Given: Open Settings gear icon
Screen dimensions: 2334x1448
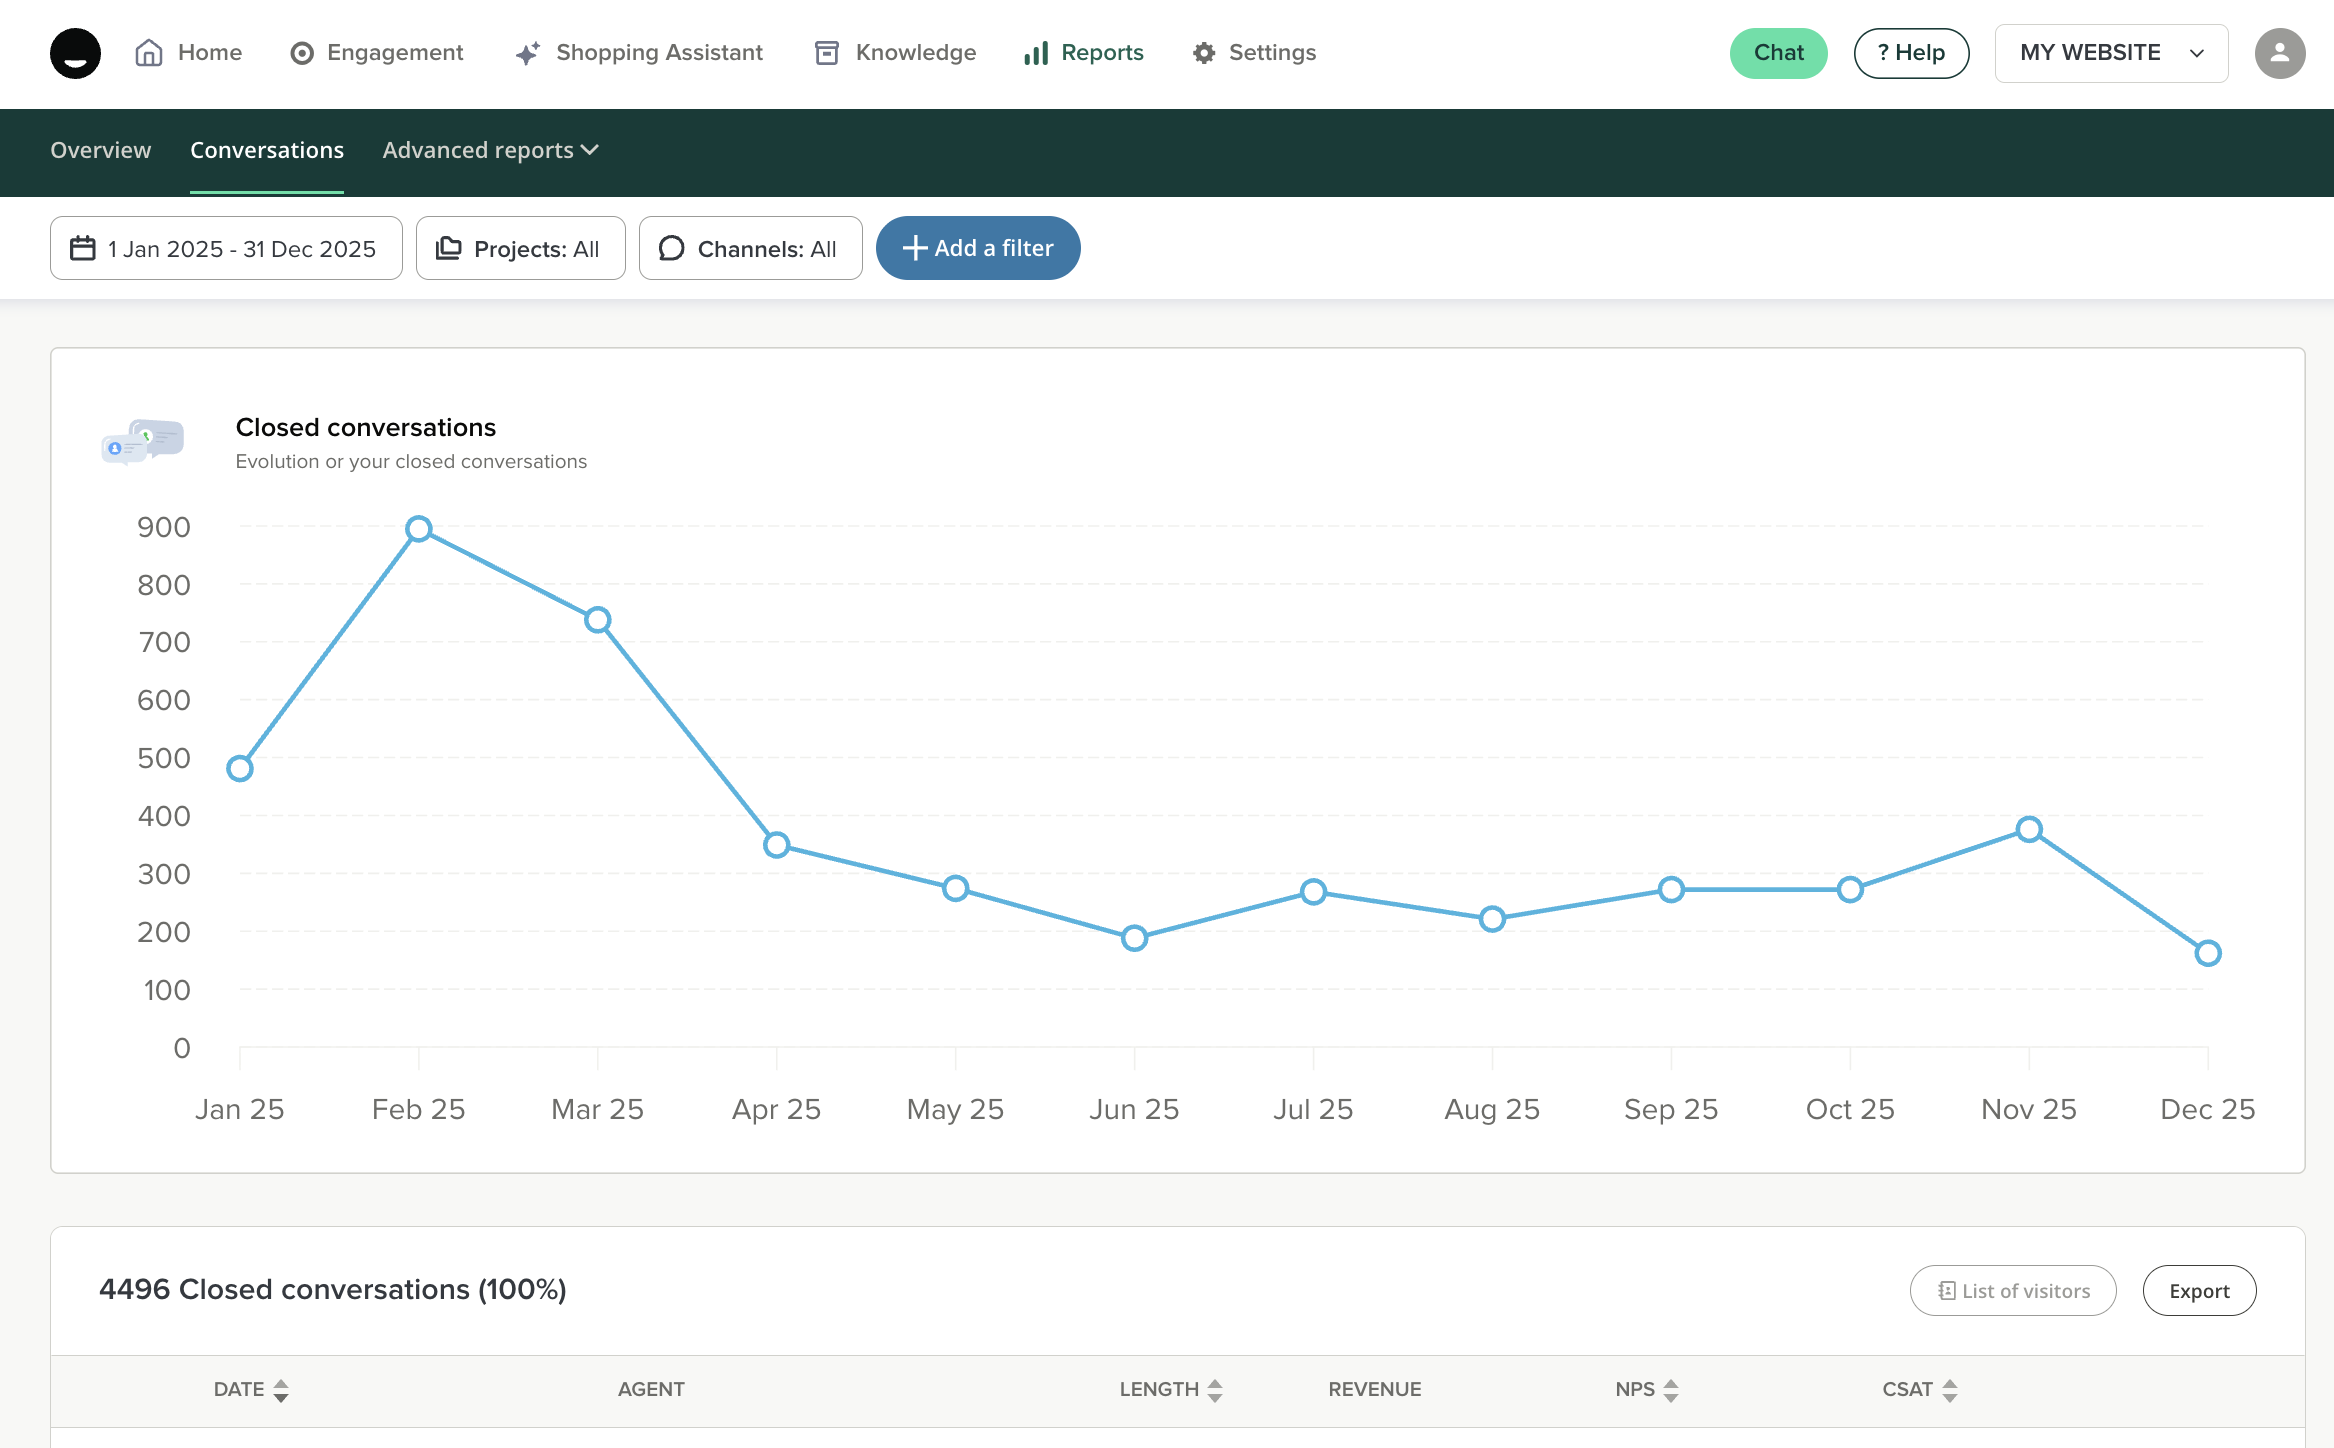Looking at the screenshot, I should [1204, 53].
